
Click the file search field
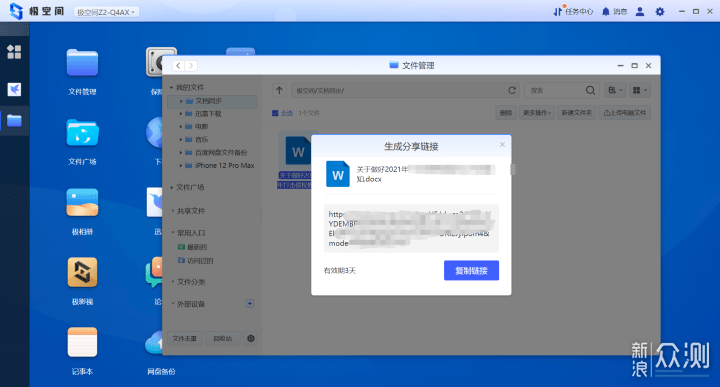click(556, 90)
